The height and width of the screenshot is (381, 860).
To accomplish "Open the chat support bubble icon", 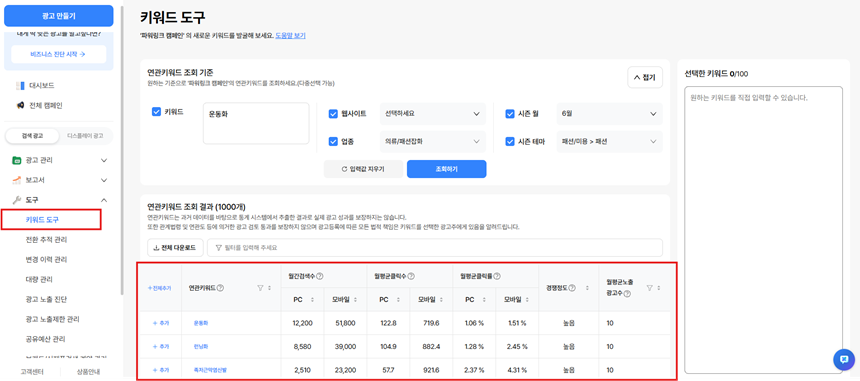I will [844, 360].
